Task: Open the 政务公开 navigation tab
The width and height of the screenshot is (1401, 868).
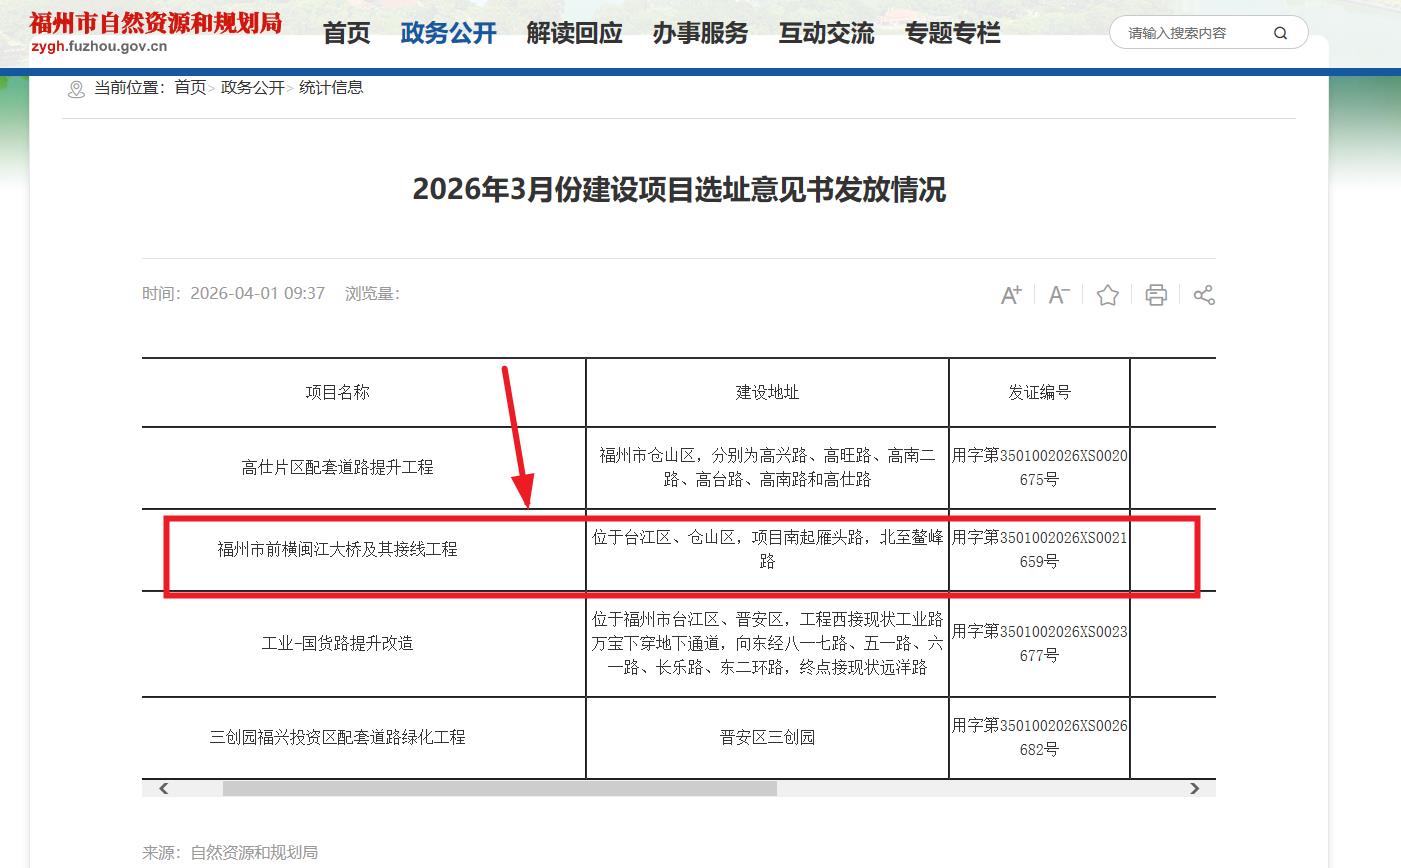Action: tap(448, 33)
